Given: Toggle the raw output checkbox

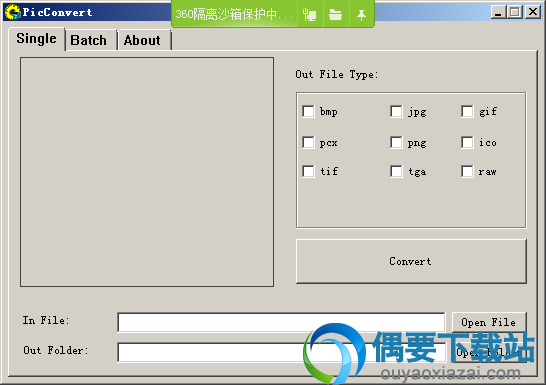Looking at the screenshot, I should [467, 171].
